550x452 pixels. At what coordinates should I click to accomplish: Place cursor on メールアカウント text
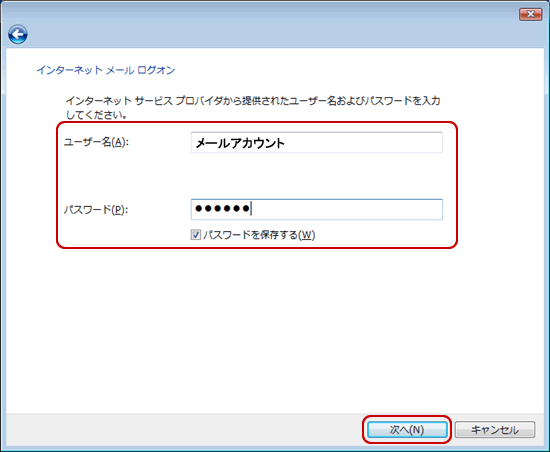[240, 143]
